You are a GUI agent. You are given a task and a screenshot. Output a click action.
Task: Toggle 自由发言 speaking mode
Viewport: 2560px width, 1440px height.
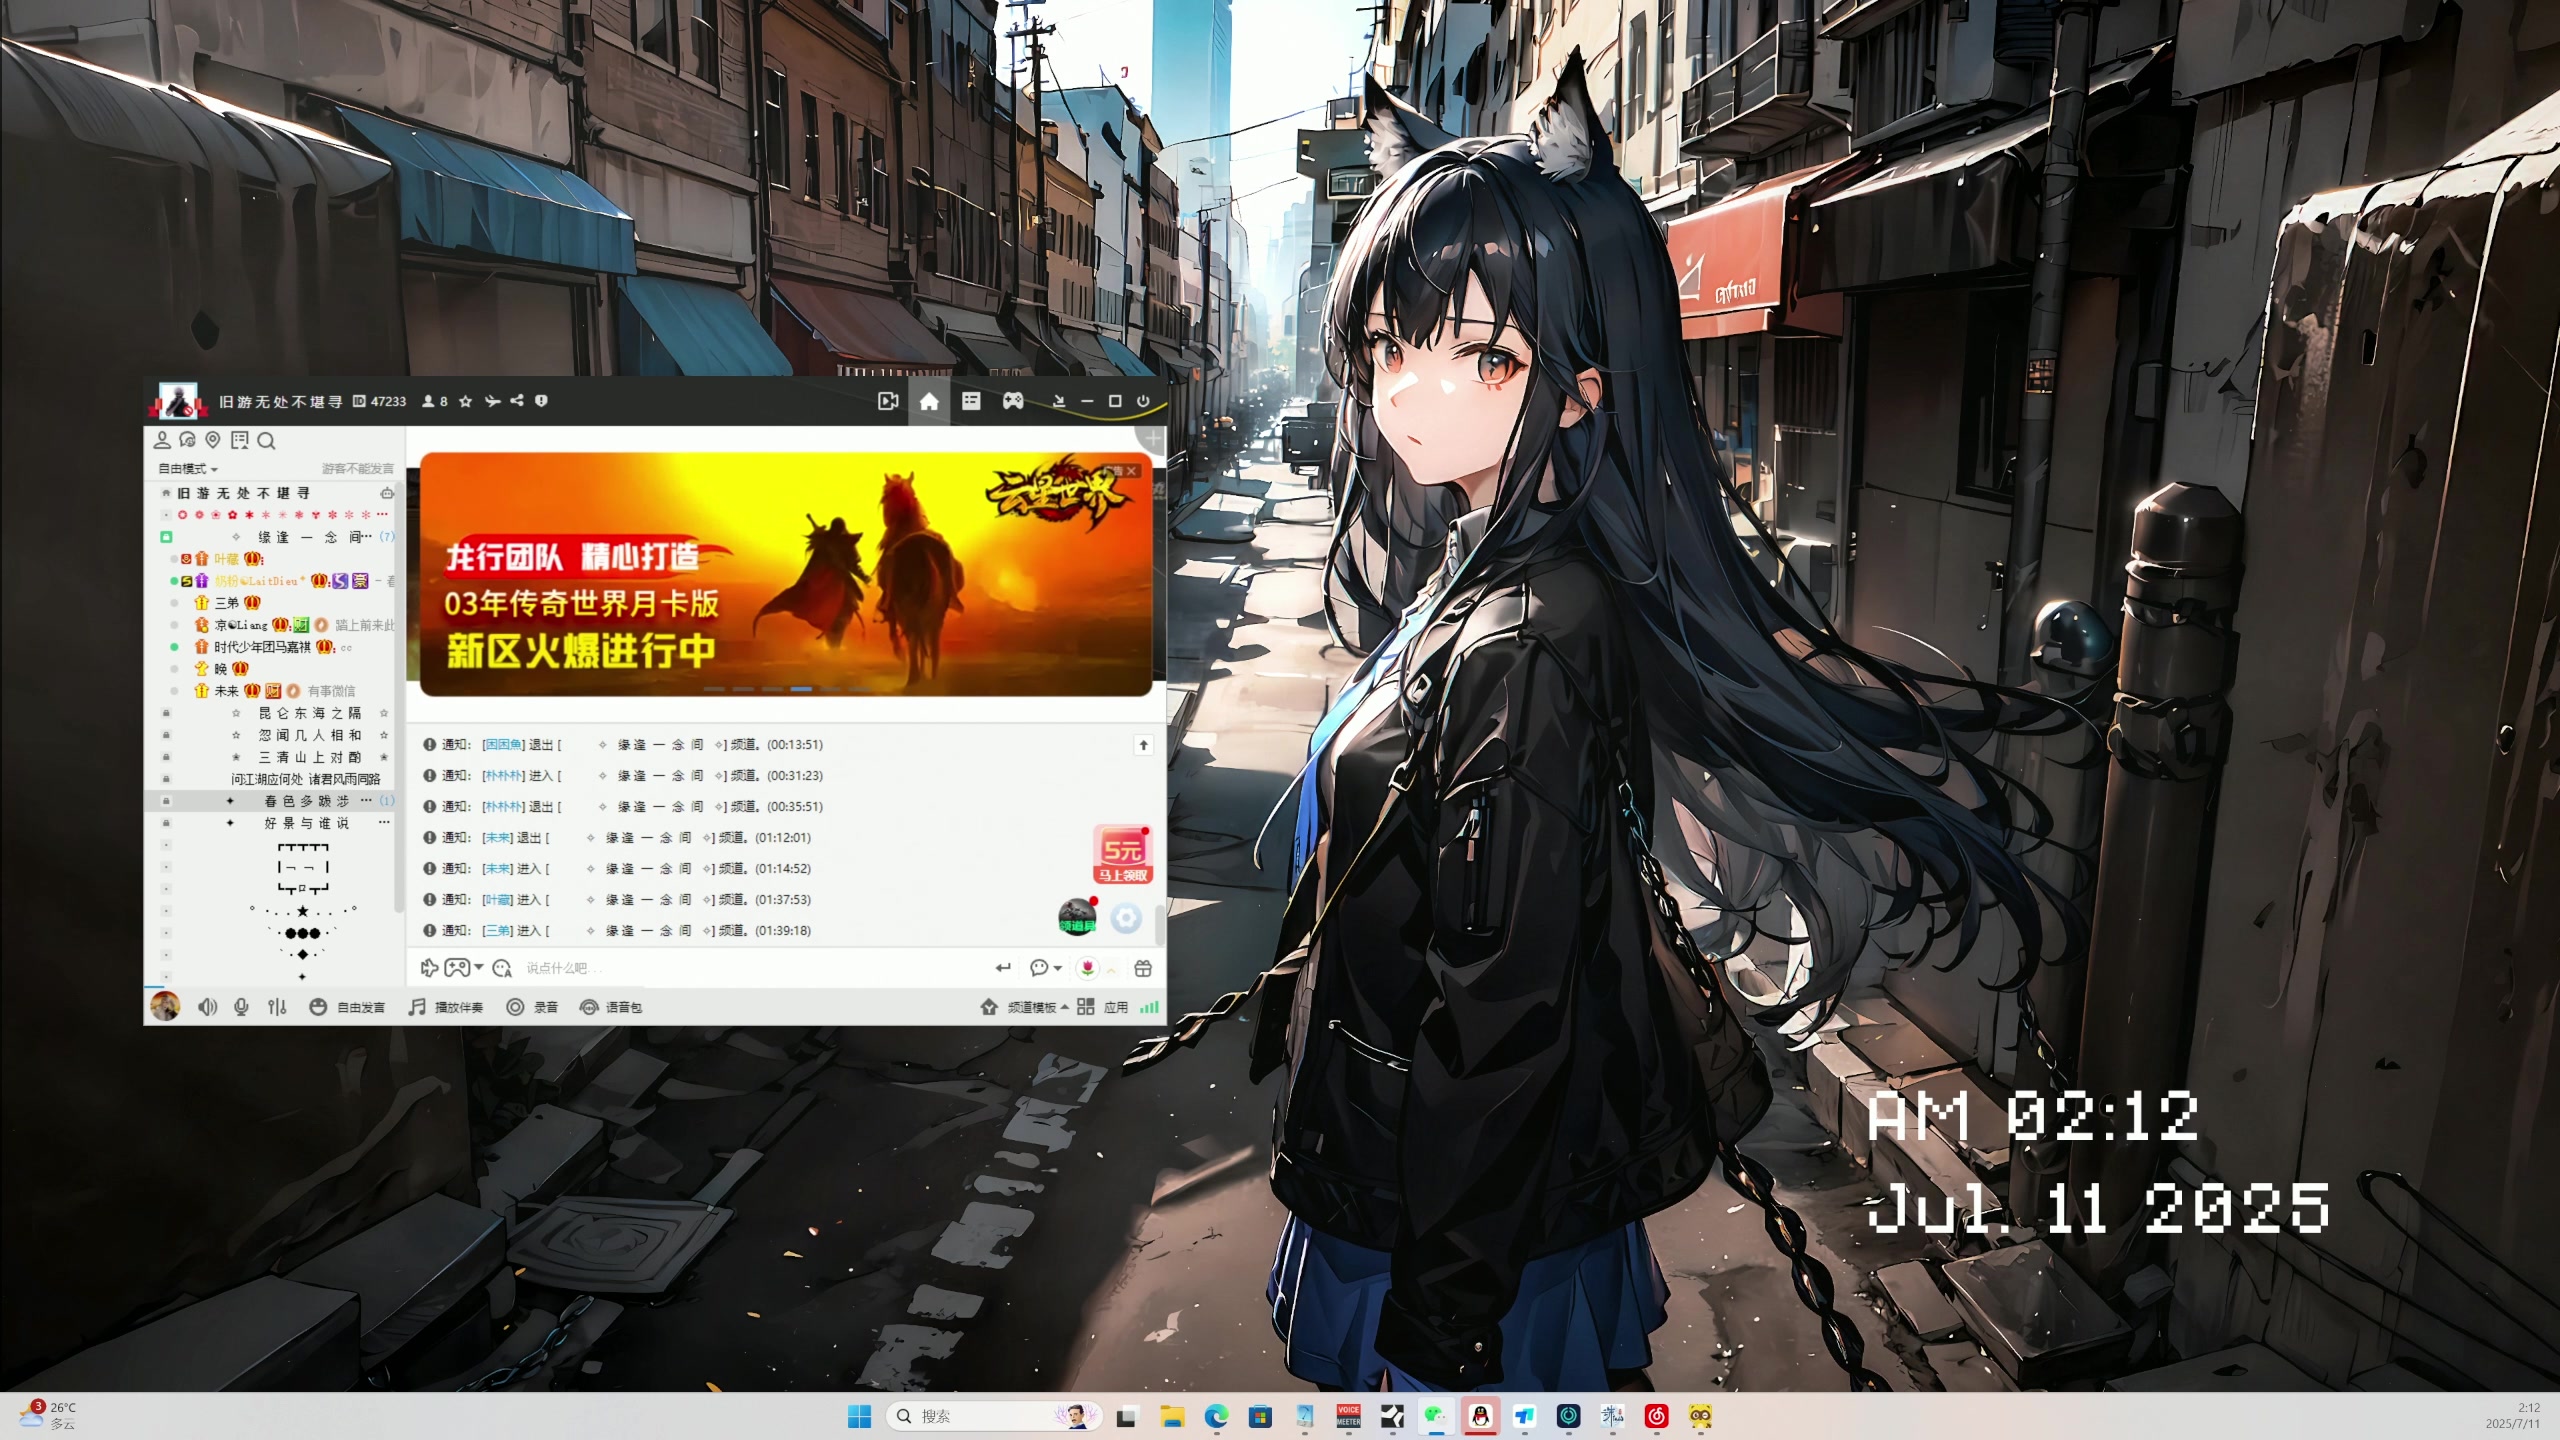coord(347,1007)
